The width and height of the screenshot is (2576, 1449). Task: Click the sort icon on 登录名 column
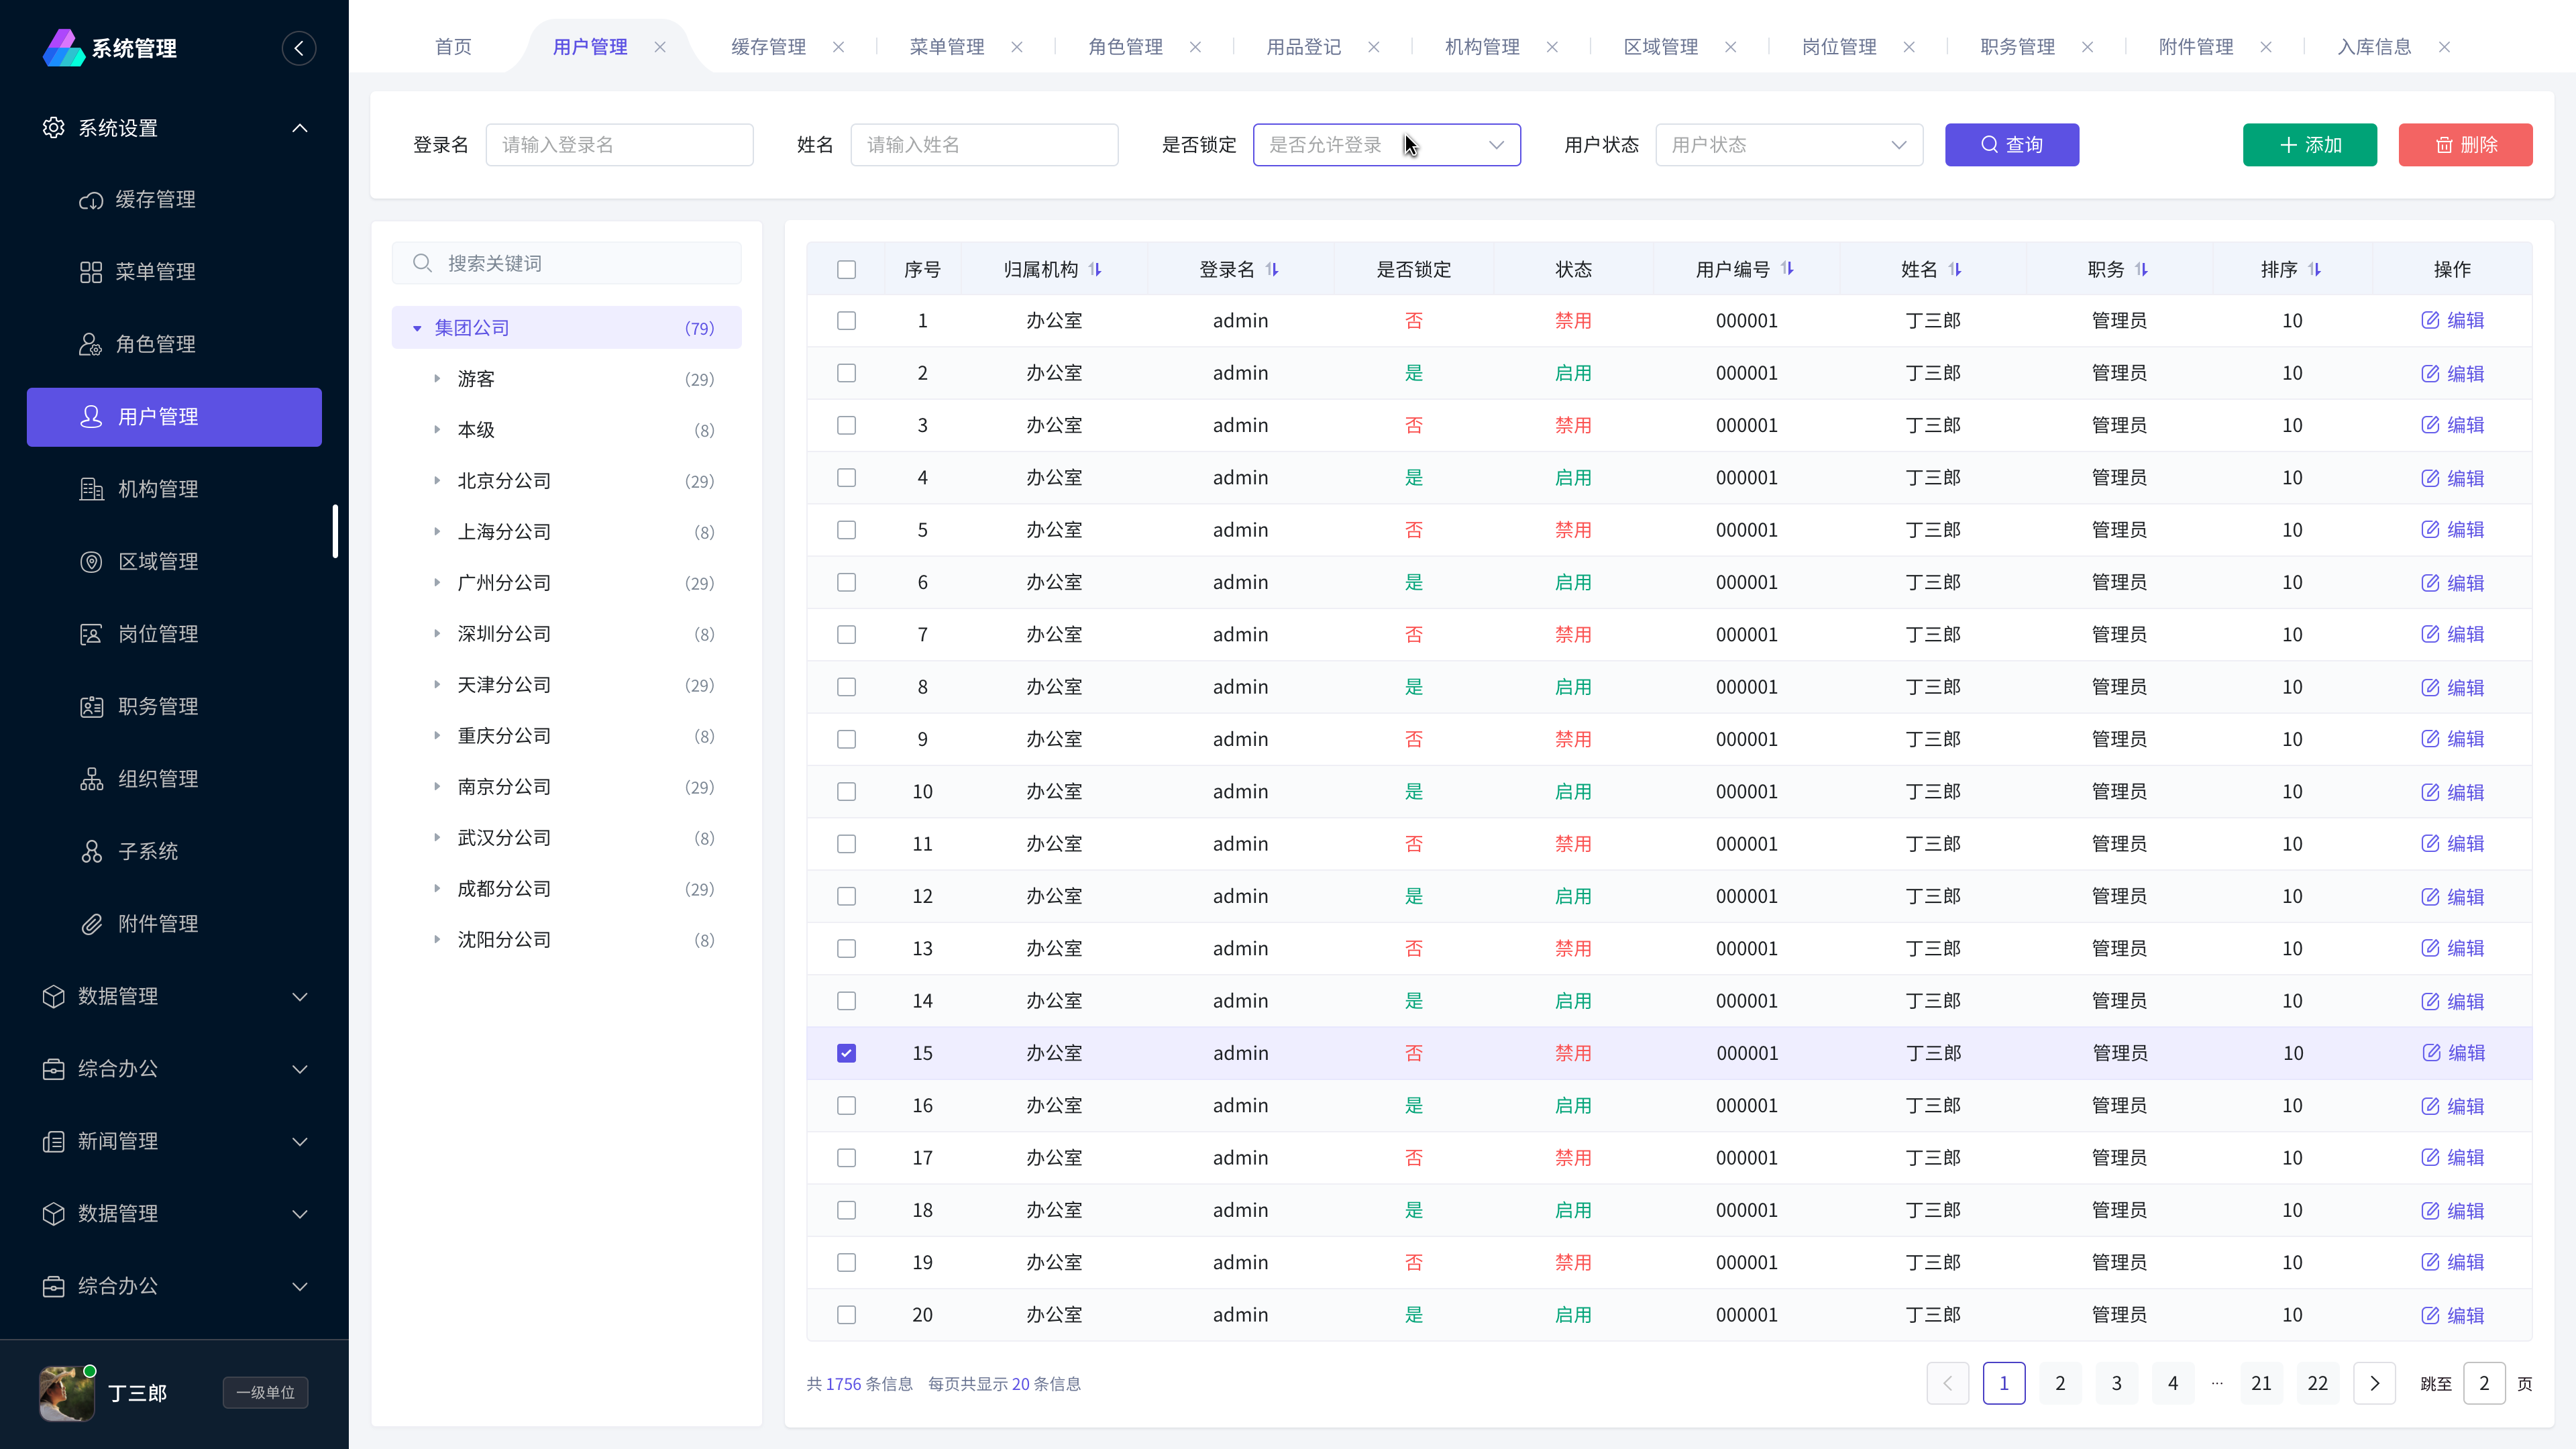(1272, 269)
